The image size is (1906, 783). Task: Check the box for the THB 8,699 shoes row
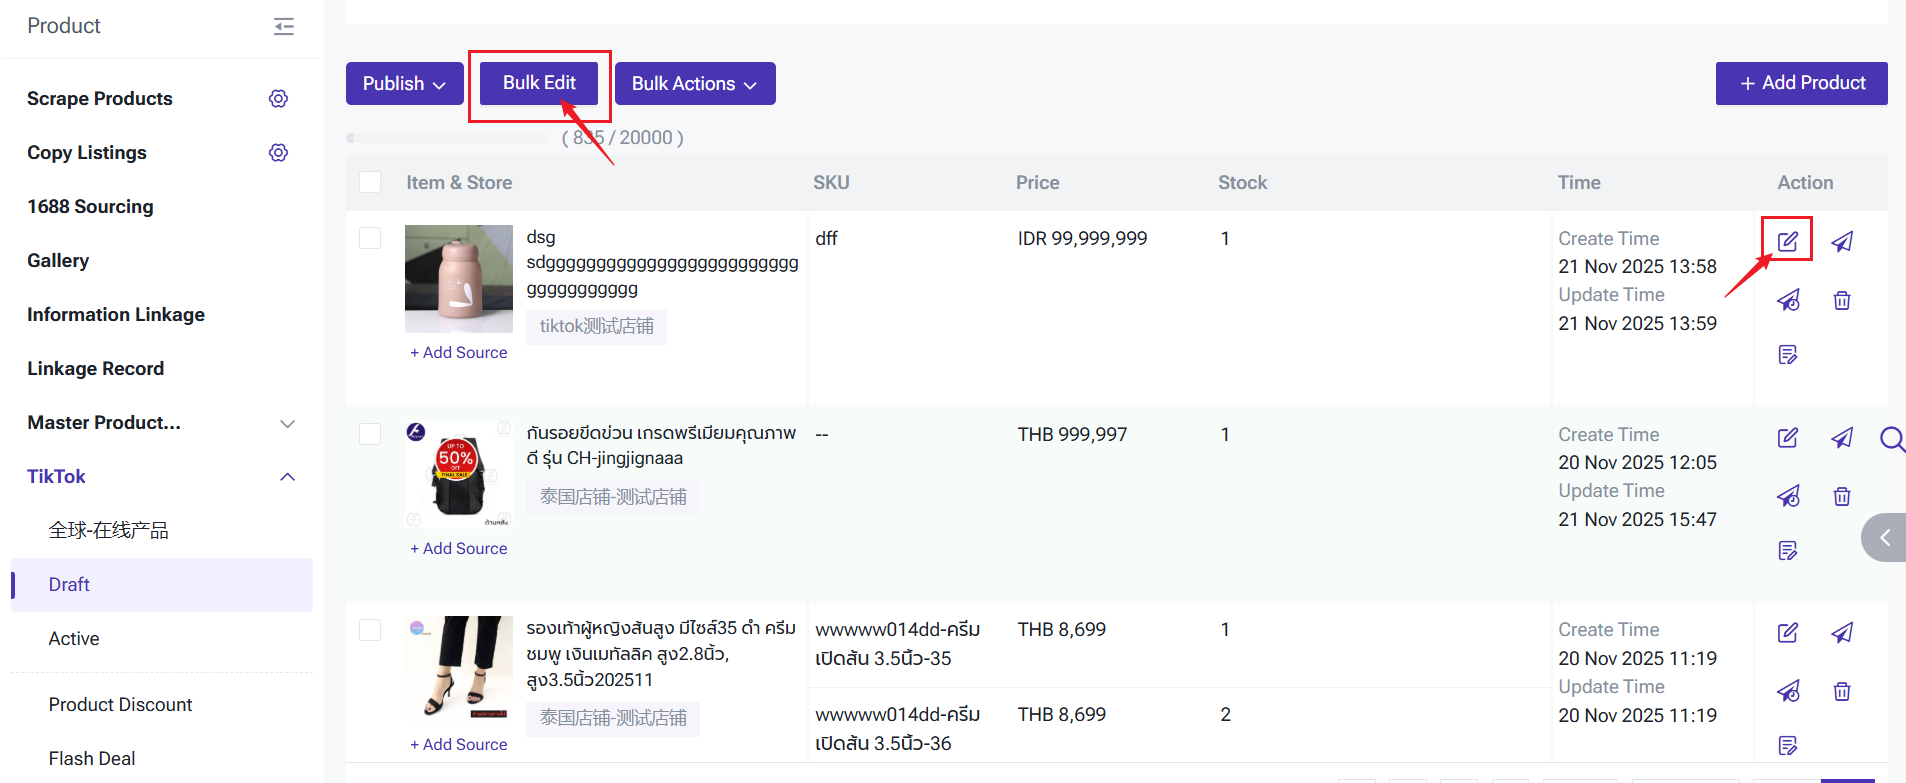[x=370, y=629]
